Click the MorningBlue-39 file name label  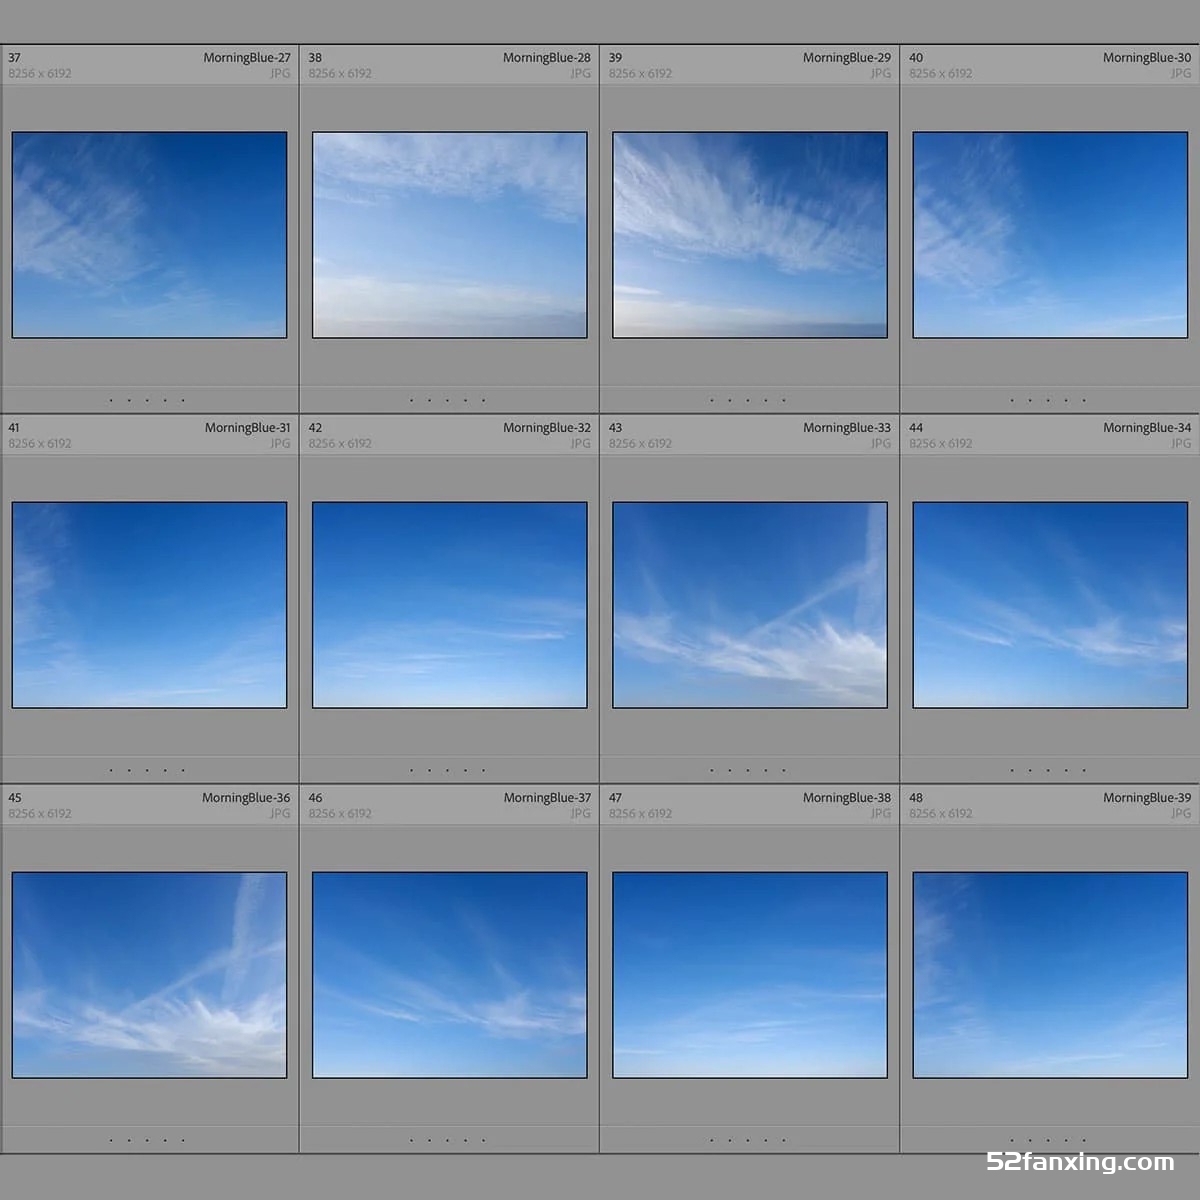[1147, 798]
